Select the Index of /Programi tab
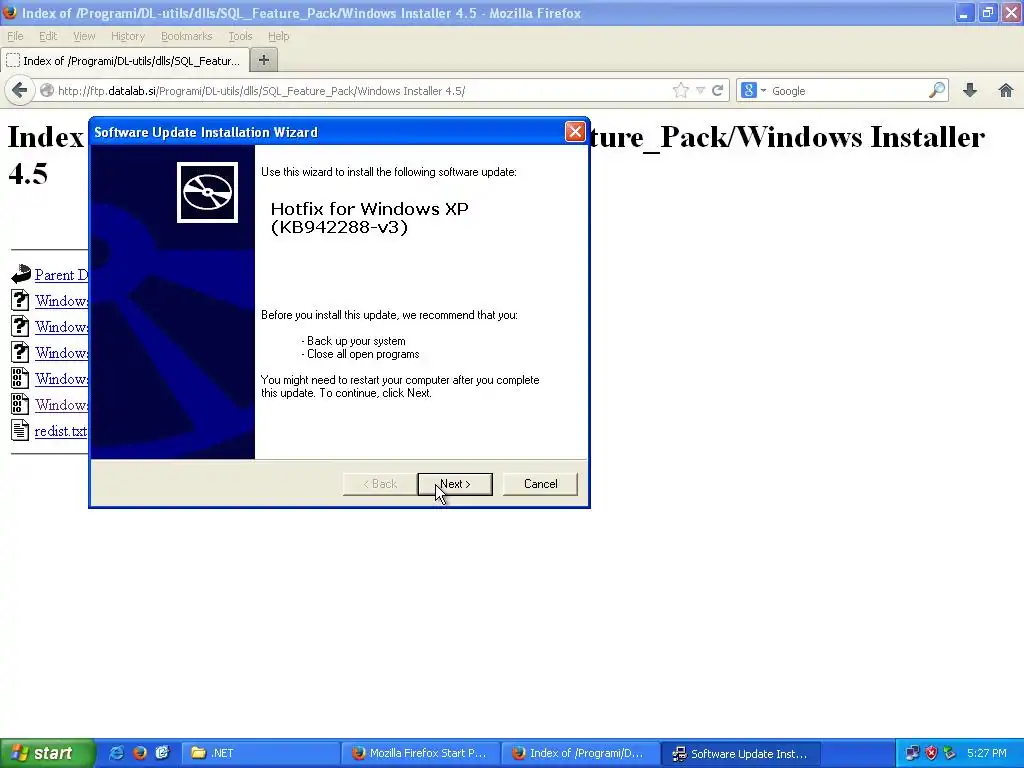The width and height of the screenshot is (1024, 768). point(125,61)
